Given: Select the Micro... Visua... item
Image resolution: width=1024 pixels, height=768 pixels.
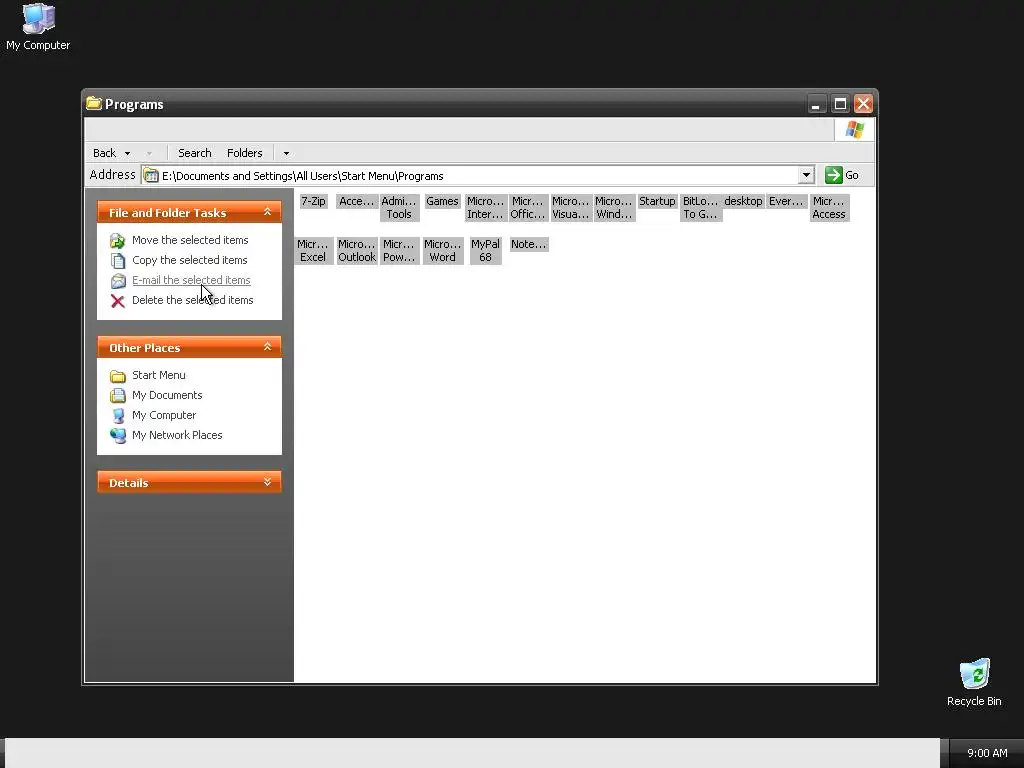Looking at the screenshot, I should [x=571, y=208].
